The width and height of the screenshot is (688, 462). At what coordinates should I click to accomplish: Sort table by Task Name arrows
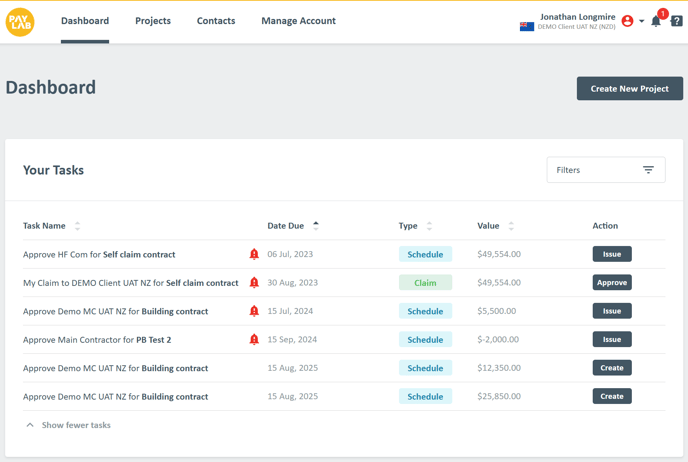77,226
